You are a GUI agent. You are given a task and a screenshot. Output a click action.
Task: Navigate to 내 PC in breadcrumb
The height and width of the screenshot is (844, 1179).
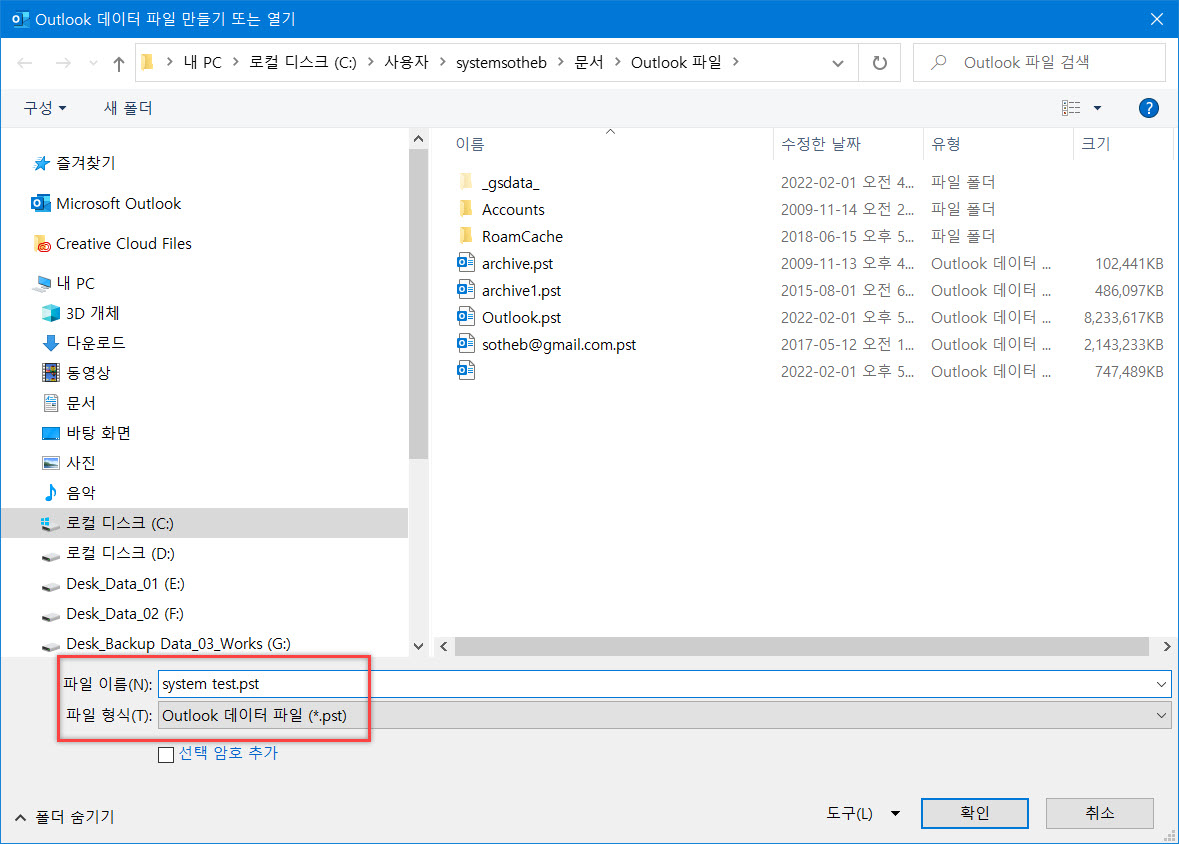pos(203,62)
